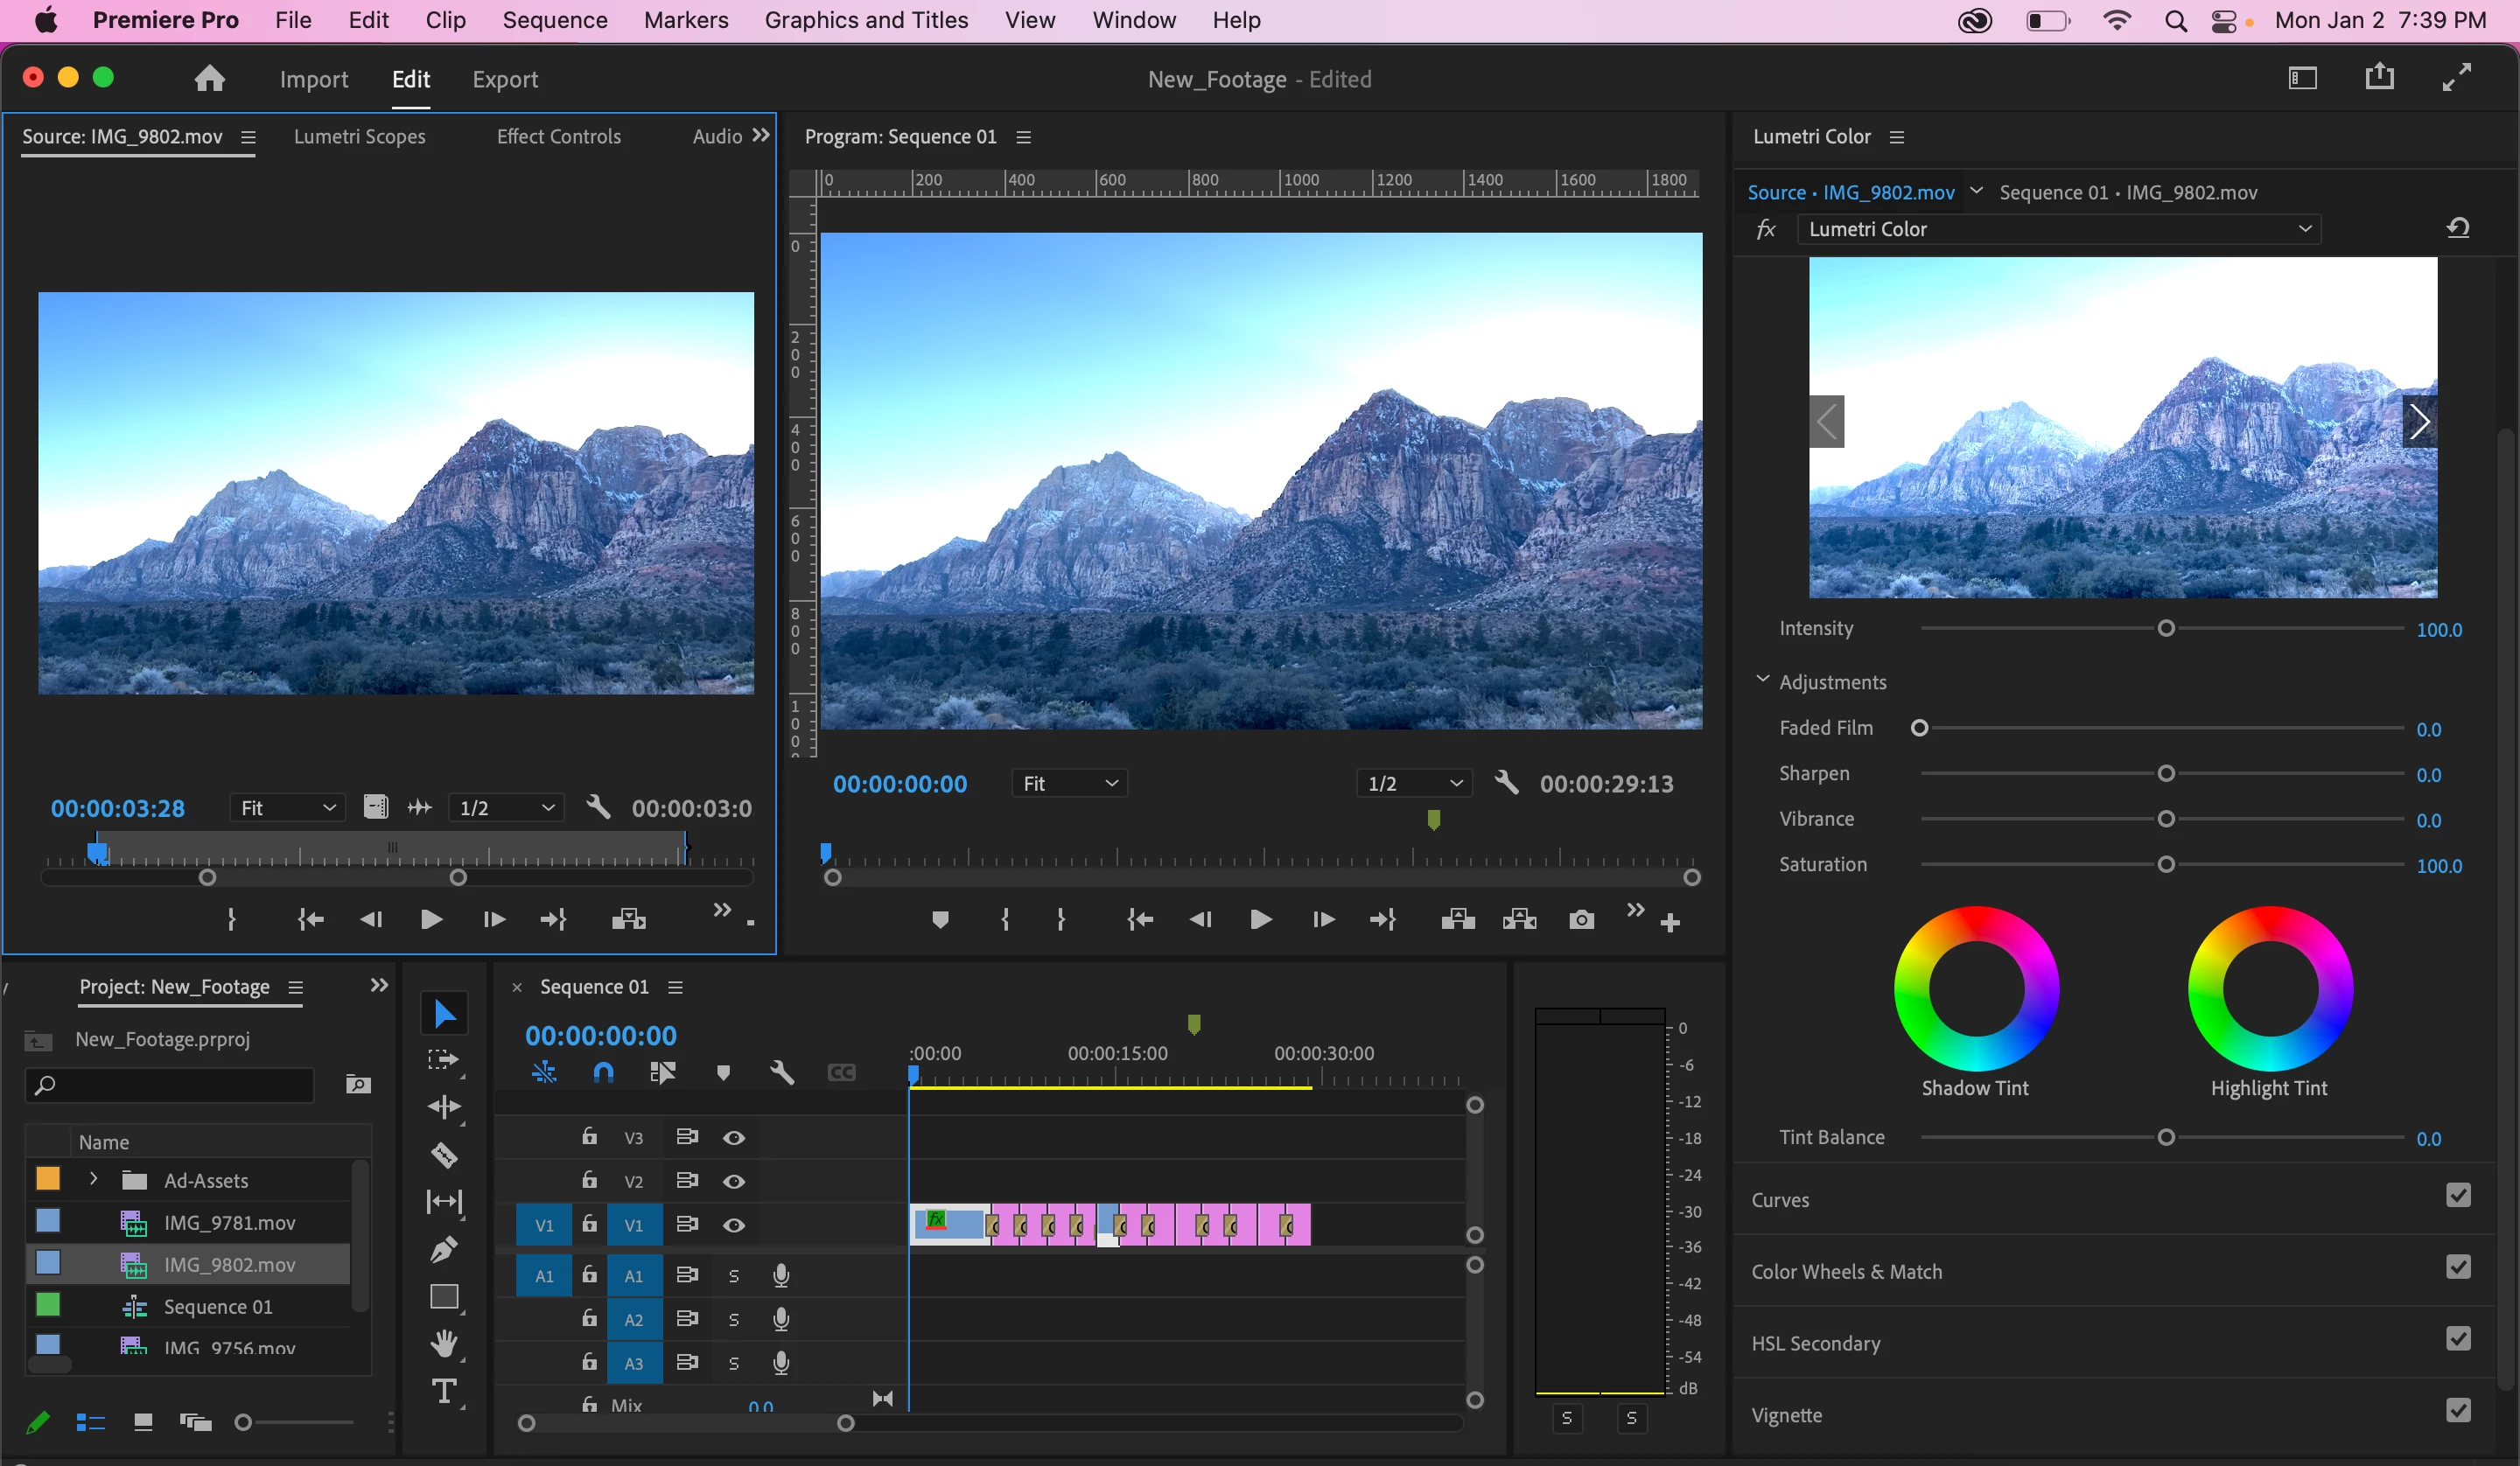This screenshot has height=1466, width=2520.
Task: Click the Home icon
Action: [x=209, y=79]
